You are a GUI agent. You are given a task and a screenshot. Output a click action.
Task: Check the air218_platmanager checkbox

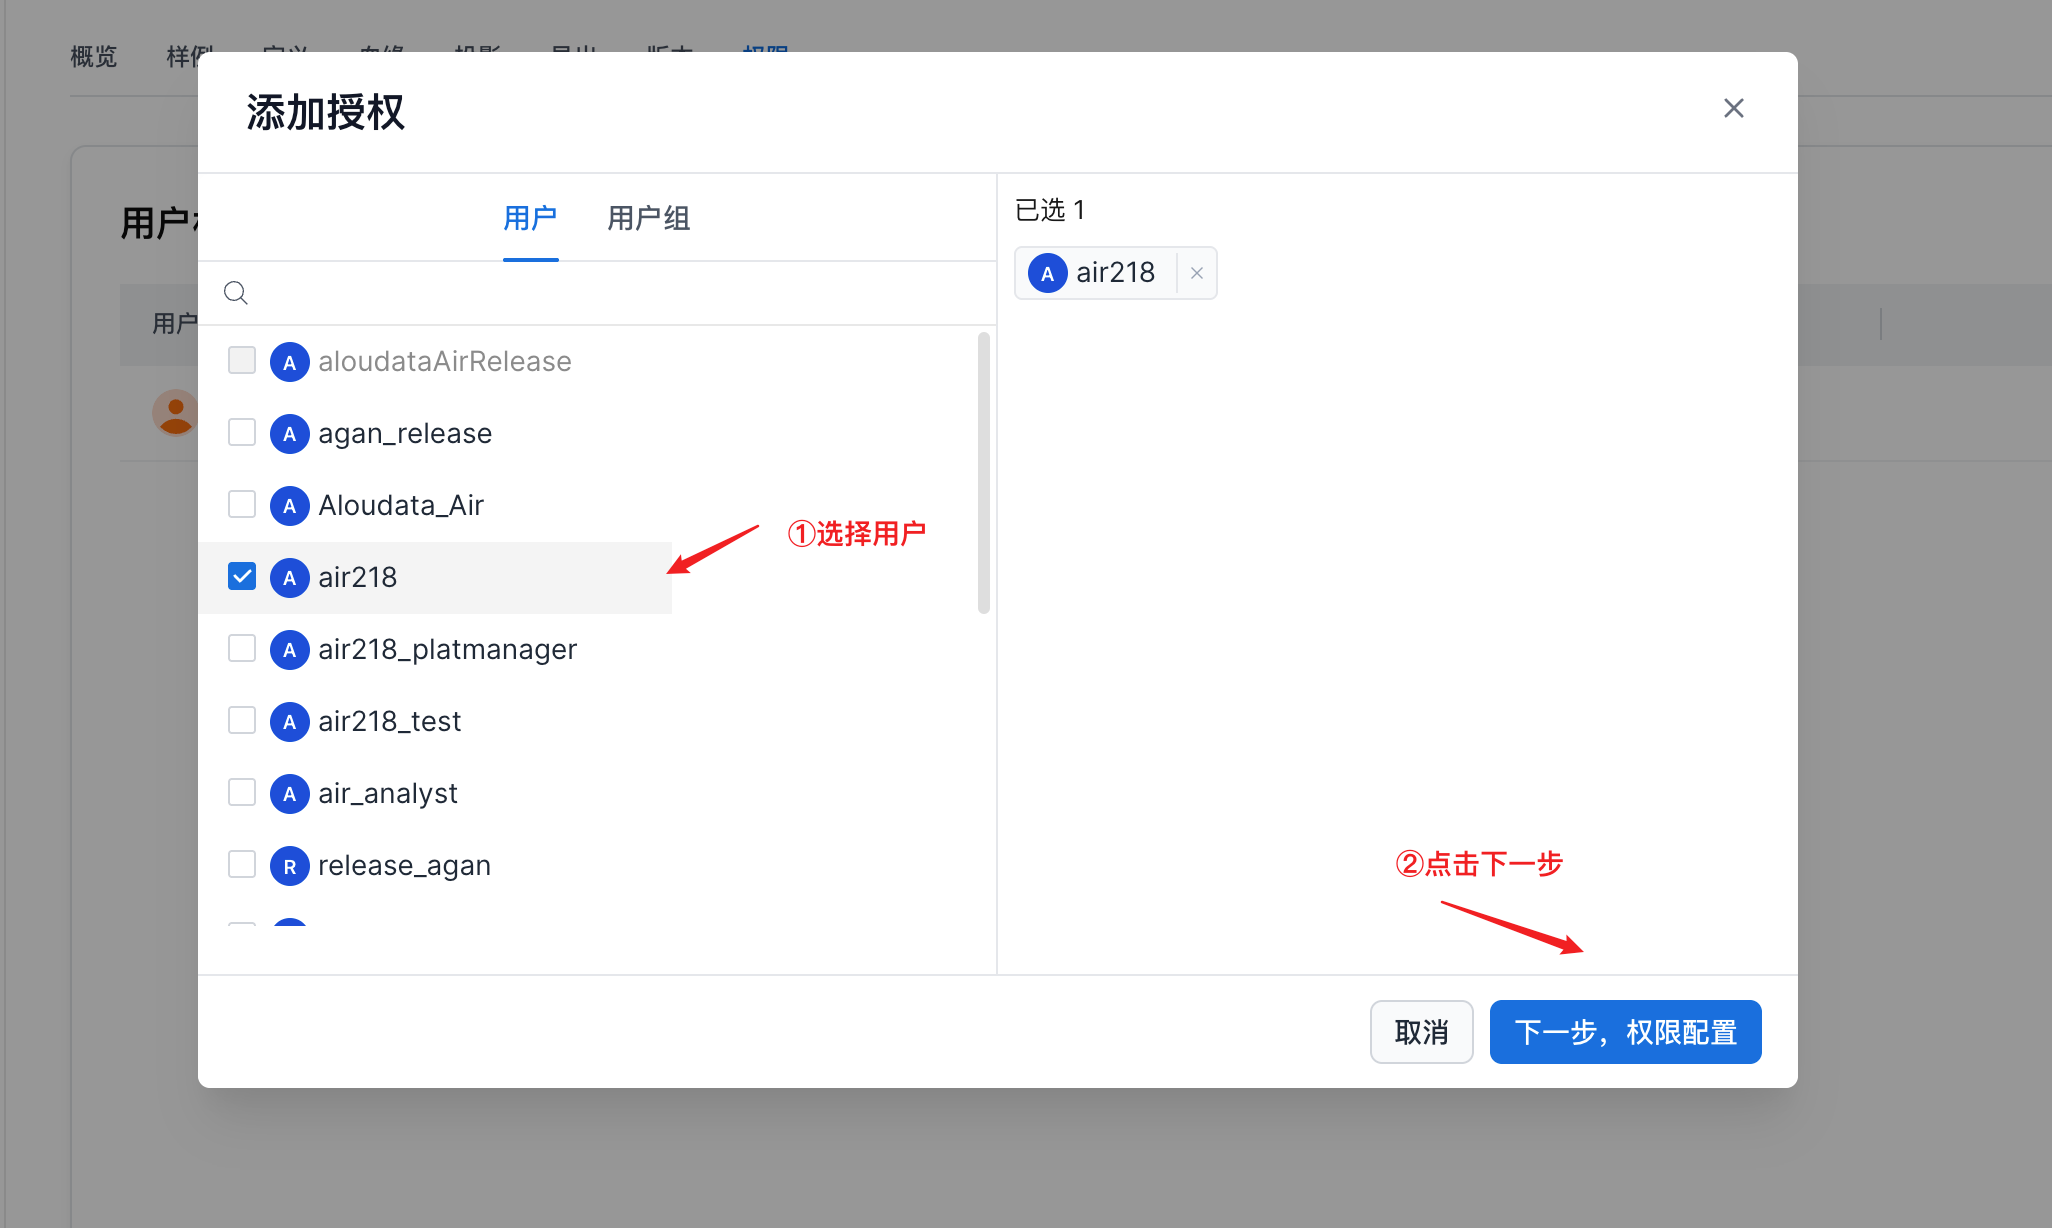pos(242,649)
